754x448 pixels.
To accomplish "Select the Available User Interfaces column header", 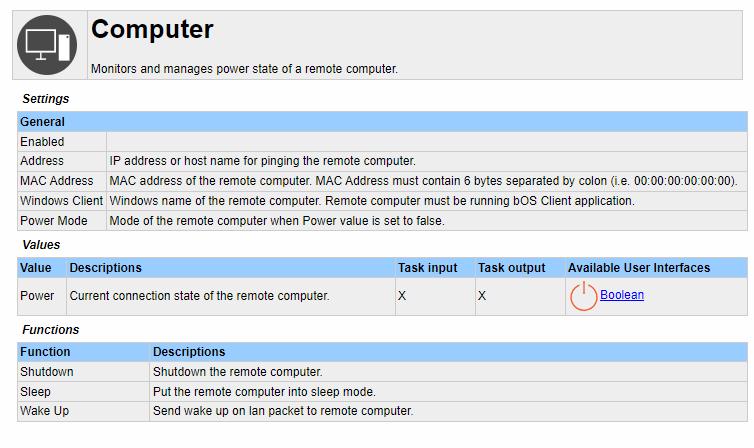I will click(639, 268).
